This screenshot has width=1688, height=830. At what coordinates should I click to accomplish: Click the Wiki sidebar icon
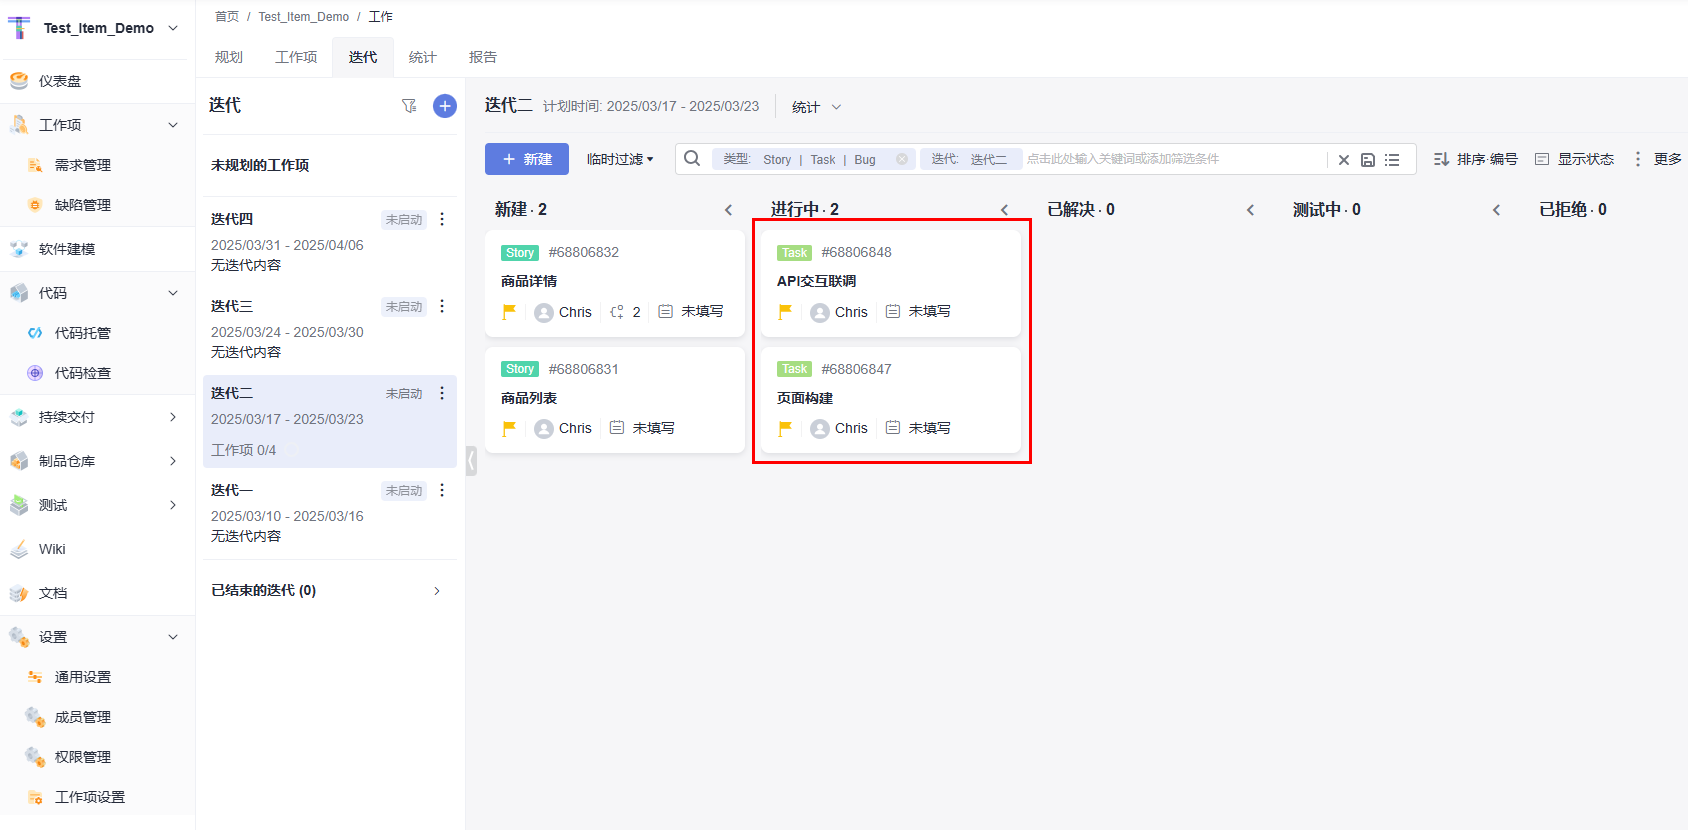(19, 549)
